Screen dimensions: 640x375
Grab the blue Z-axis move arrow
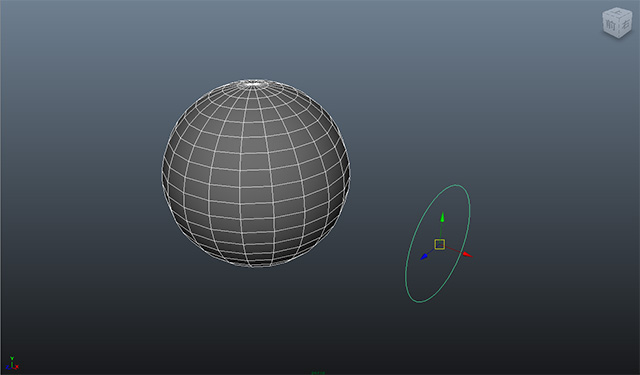pyautogui.click(x=424, y=257)
